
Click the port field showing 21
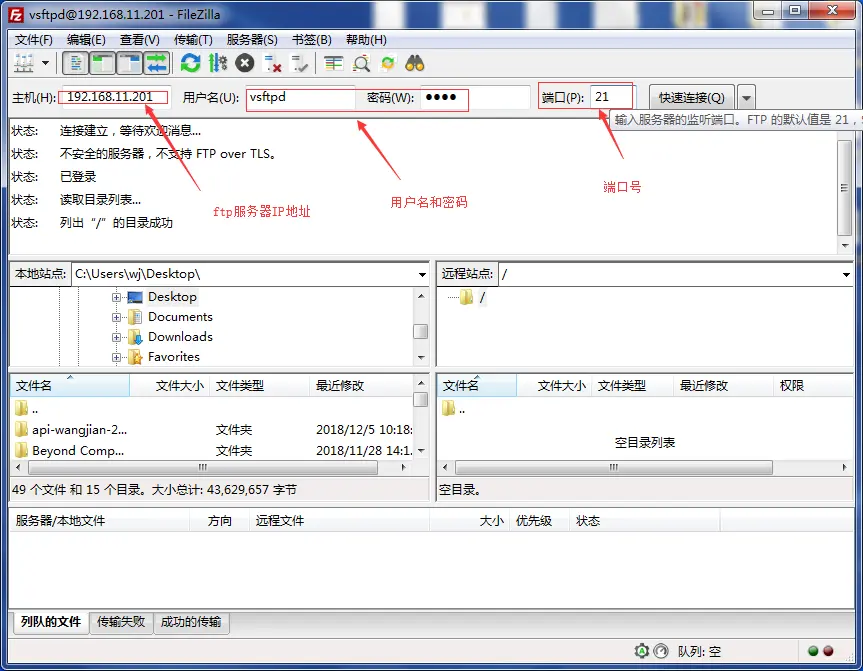(612, 97)
